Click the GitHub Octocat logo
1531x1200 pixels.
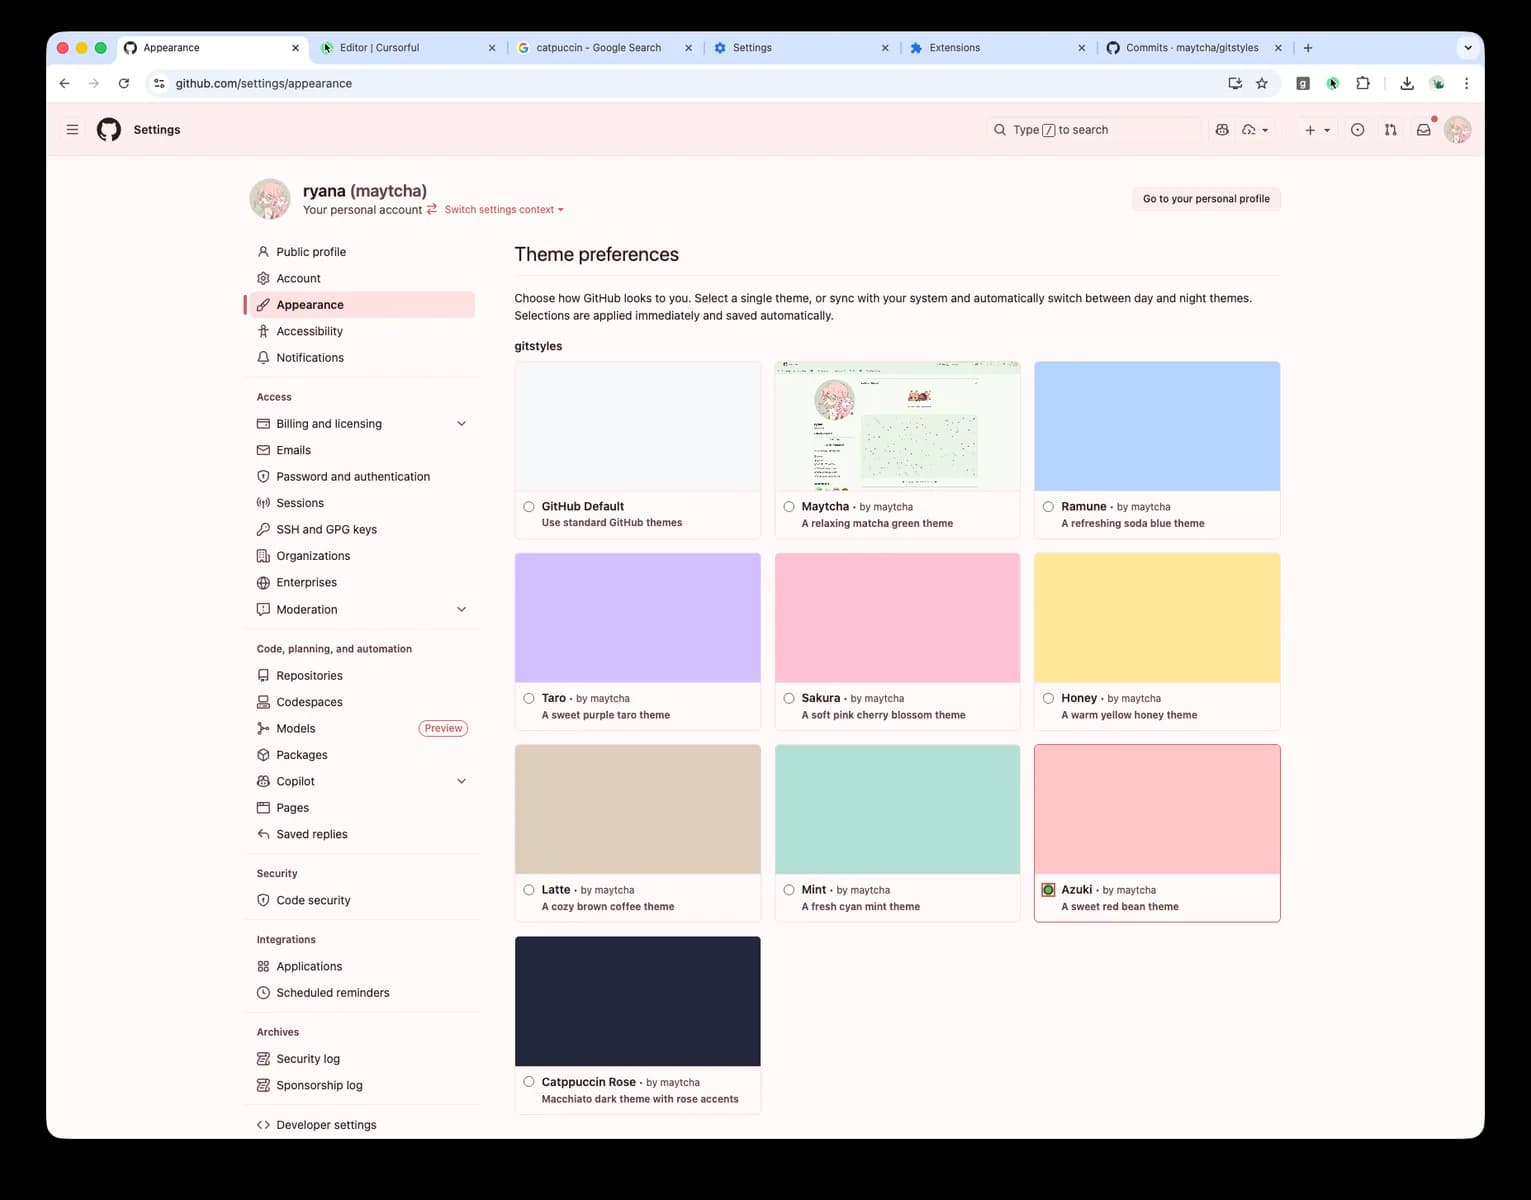pyautogui.click(x=109, y=130)
